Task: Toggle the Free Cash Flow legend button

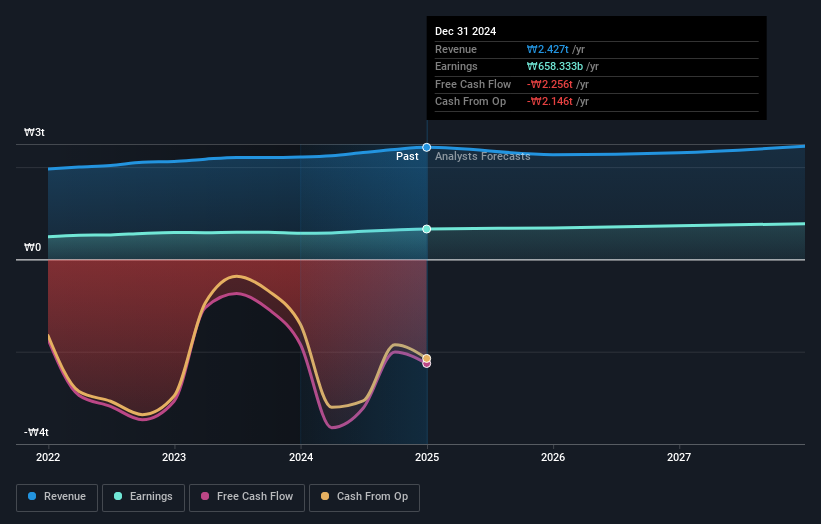Action: 247,497
